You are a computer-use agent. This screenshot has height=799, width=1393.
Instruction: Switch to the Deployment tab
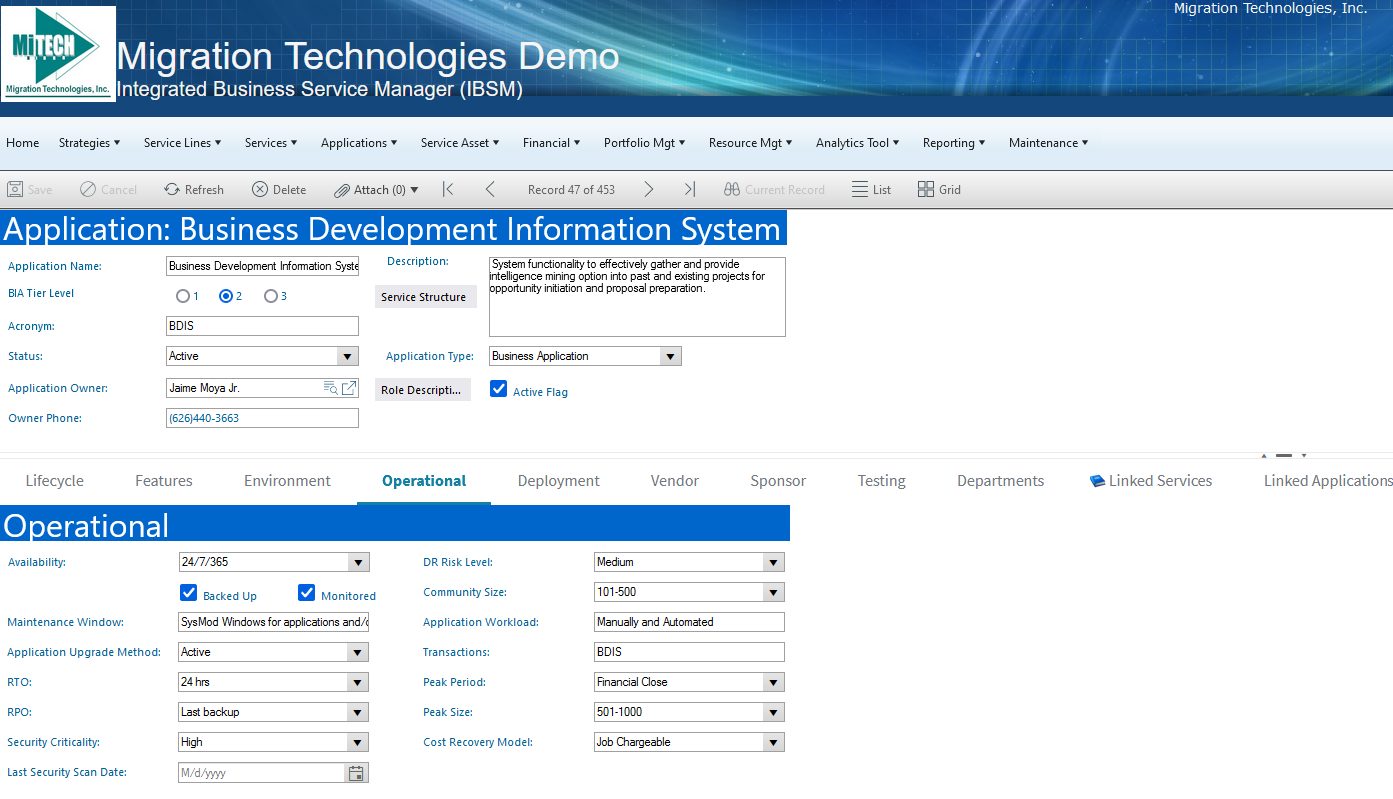(558, 481)
